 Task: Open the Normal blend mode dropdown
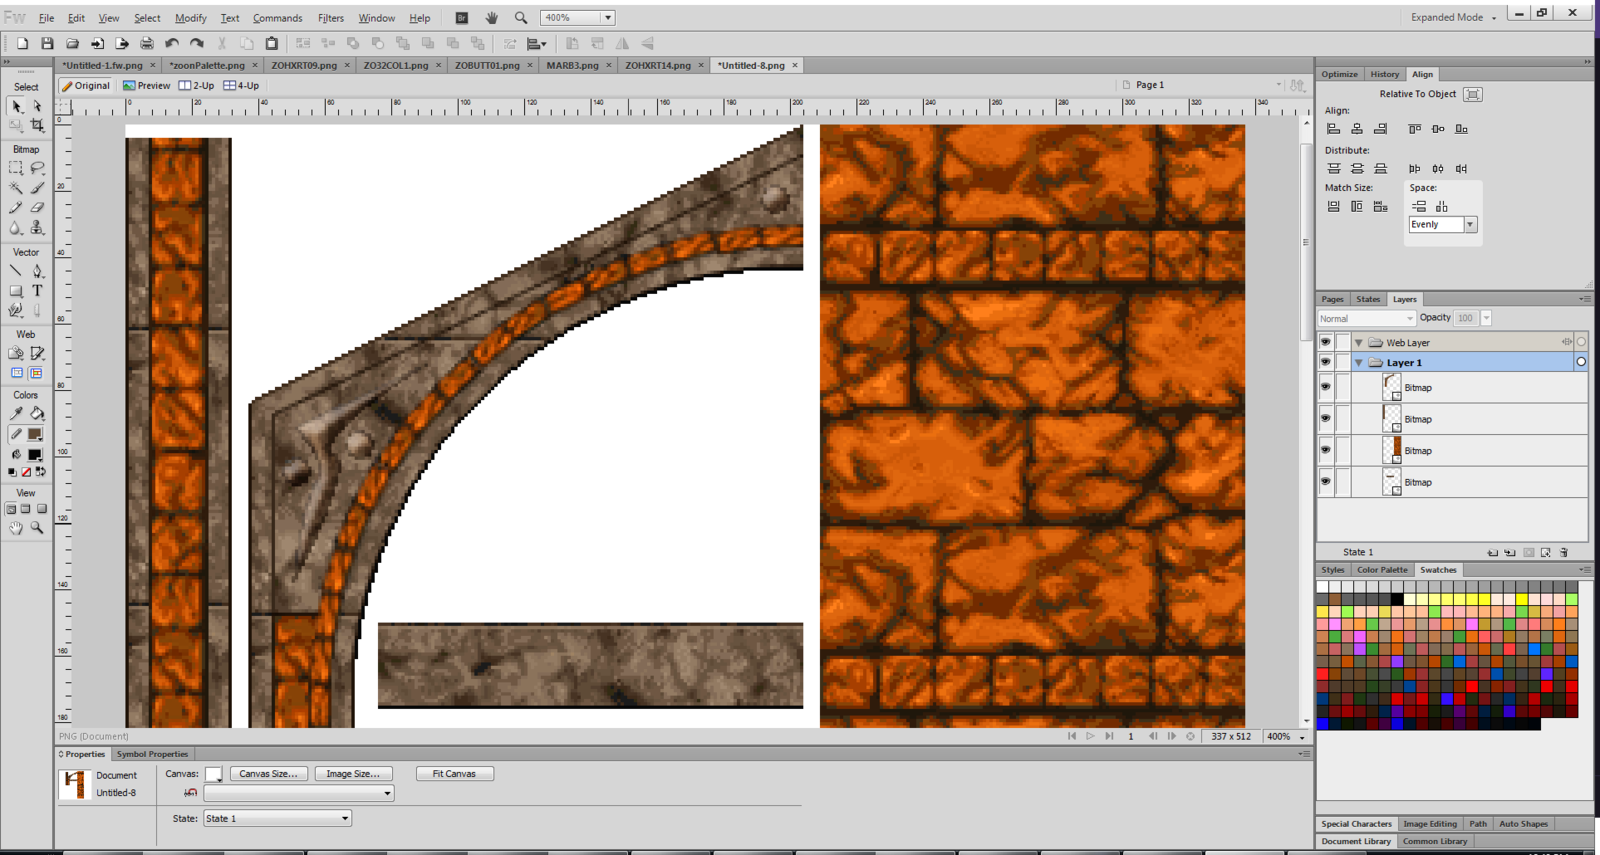(1366, 318)
